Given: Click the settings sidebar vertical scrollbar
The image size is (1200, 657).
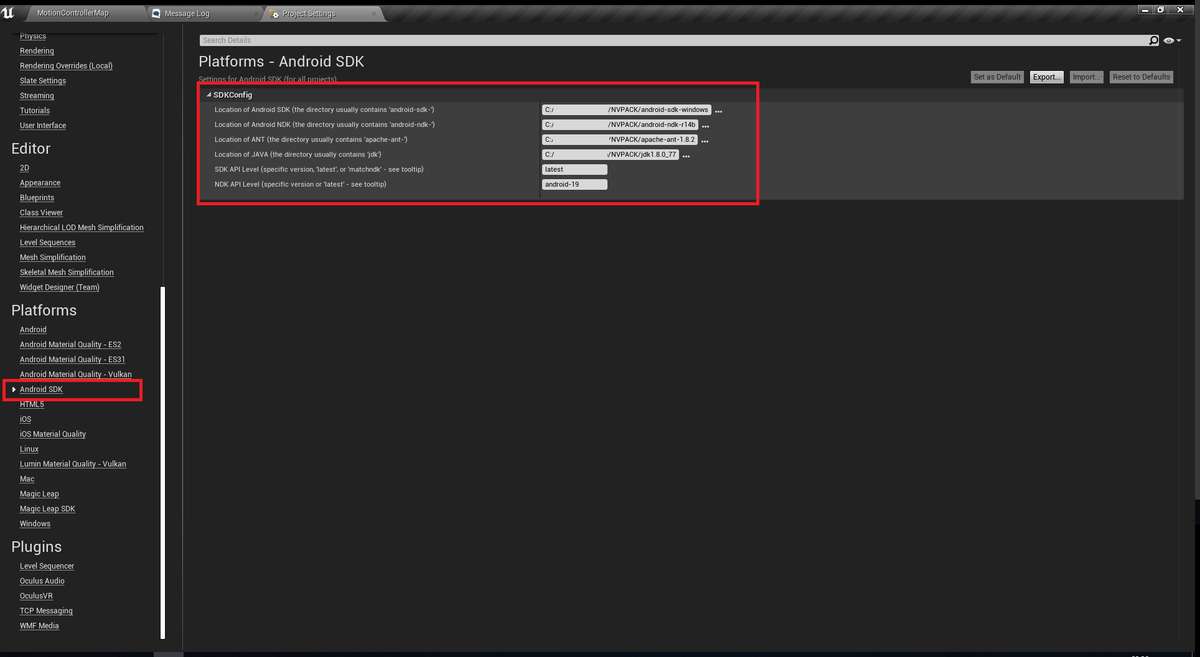Looking at the screenshot, I should (x=163, y=463).
